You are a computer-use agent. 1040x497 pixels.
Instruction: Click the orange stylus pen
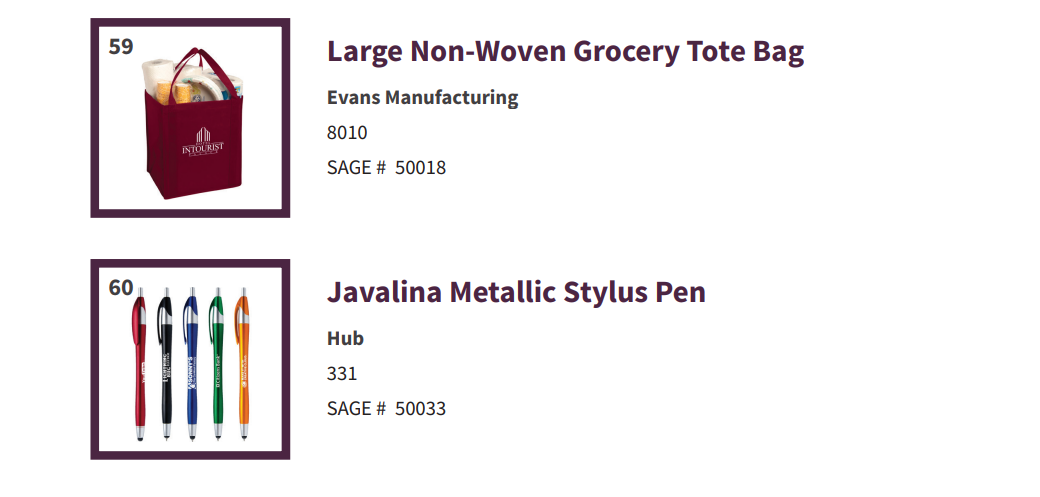(243, 364)
